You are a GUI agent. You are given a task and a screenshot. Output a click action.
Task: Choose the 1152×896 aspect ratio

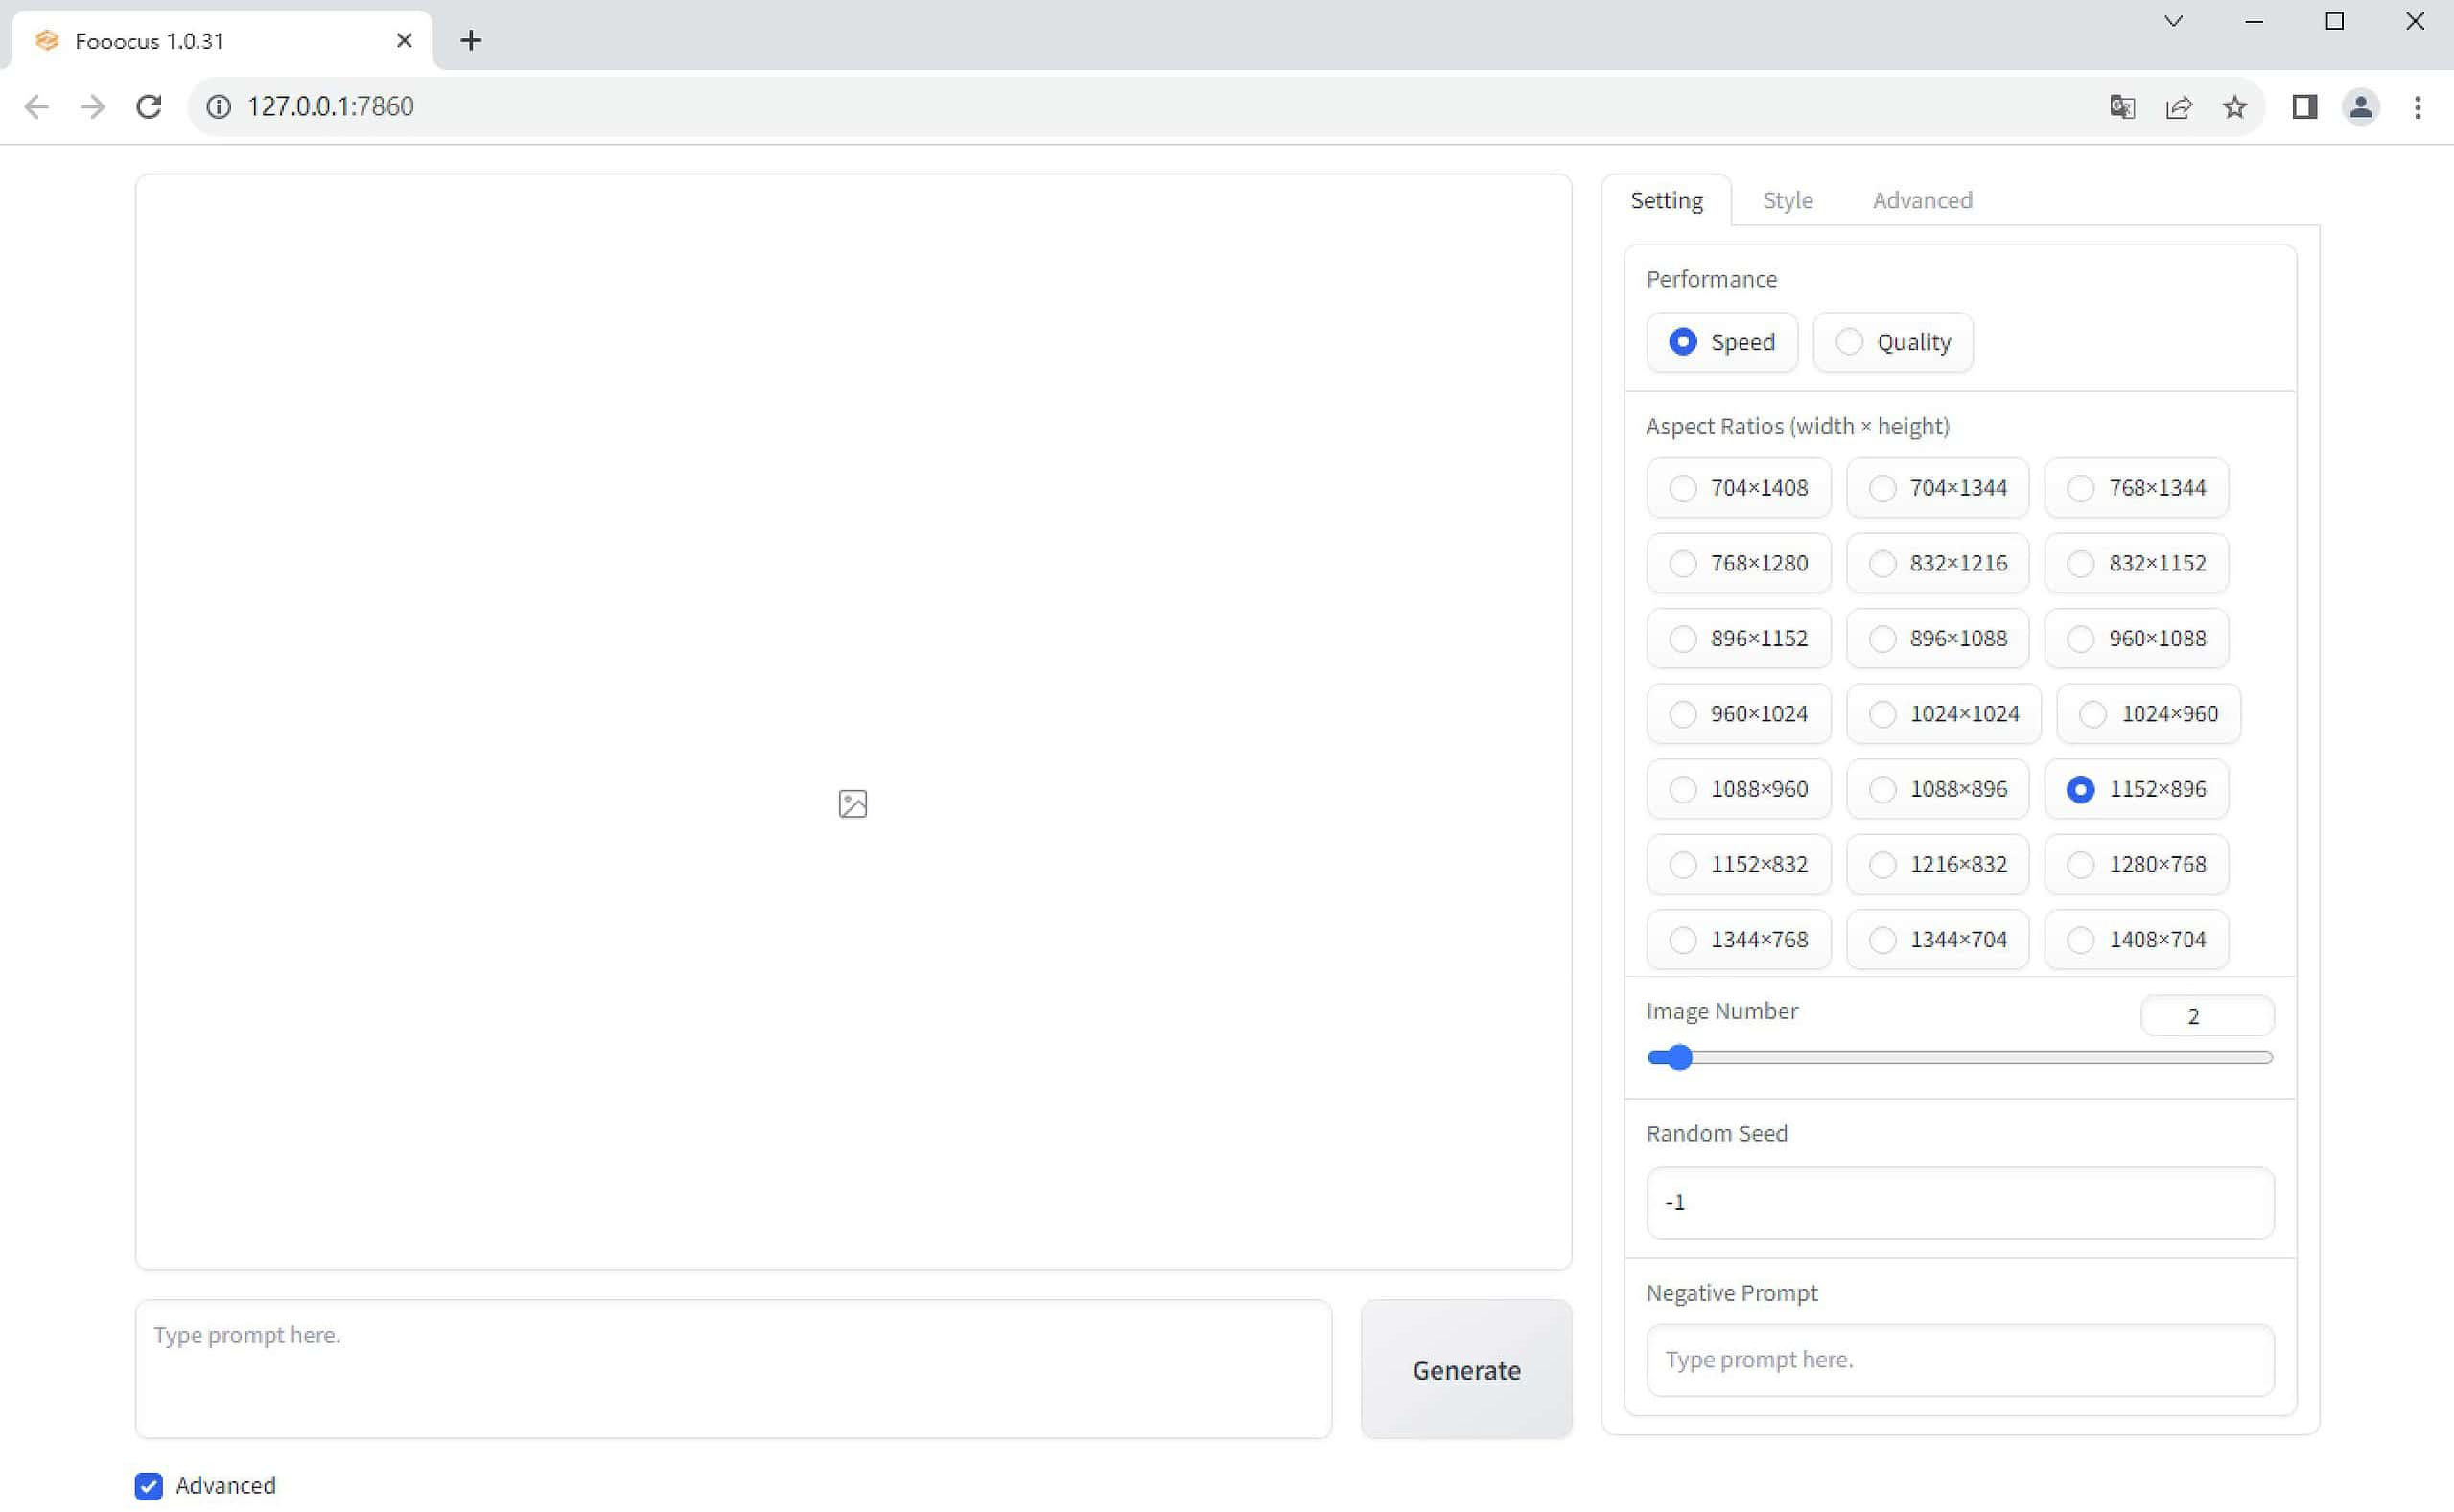click(x=2136, y=789)
